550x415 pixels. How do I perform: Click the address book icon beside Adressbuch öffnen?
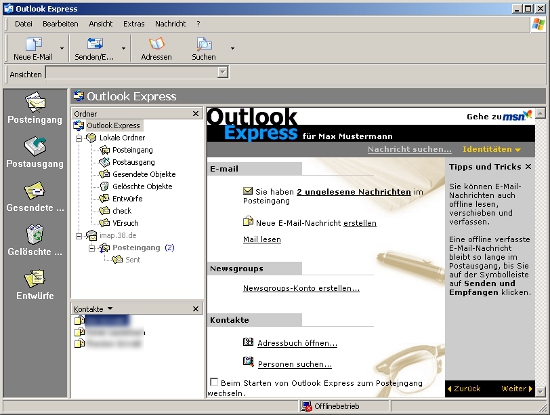[x=248, y=341]
